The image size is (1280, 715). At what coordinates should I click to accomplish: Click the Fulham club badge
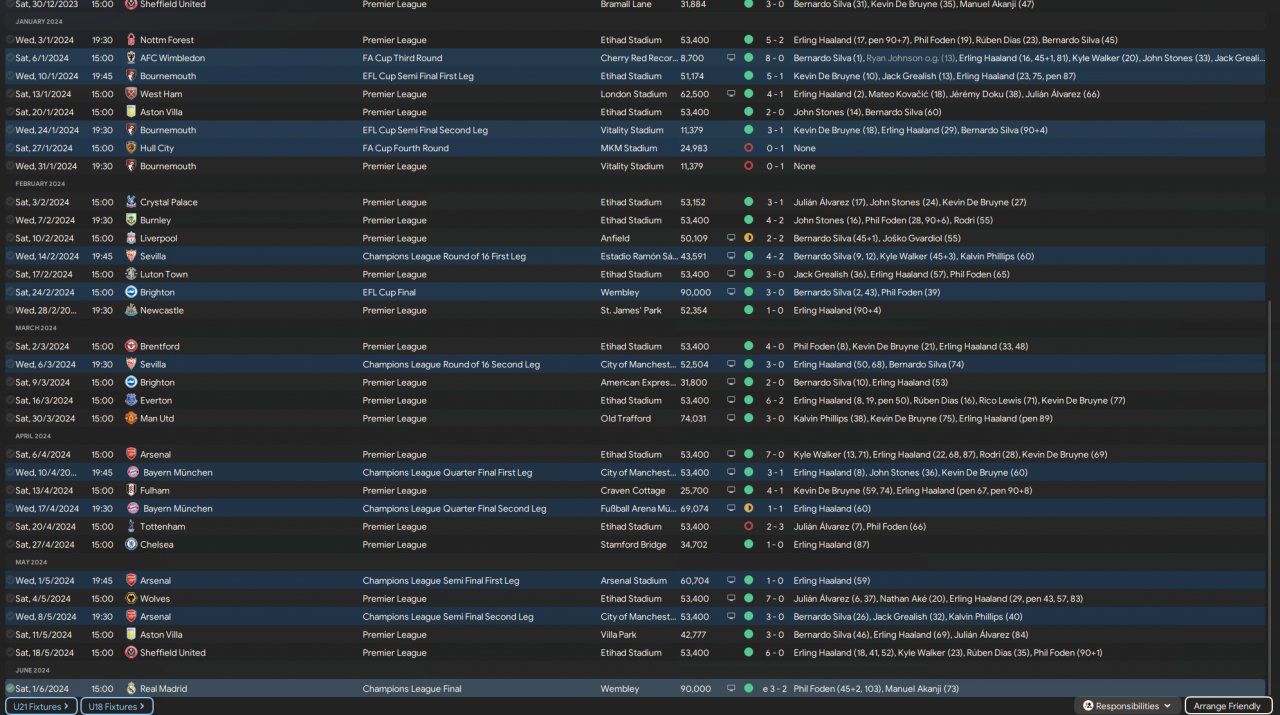[131, 490]
